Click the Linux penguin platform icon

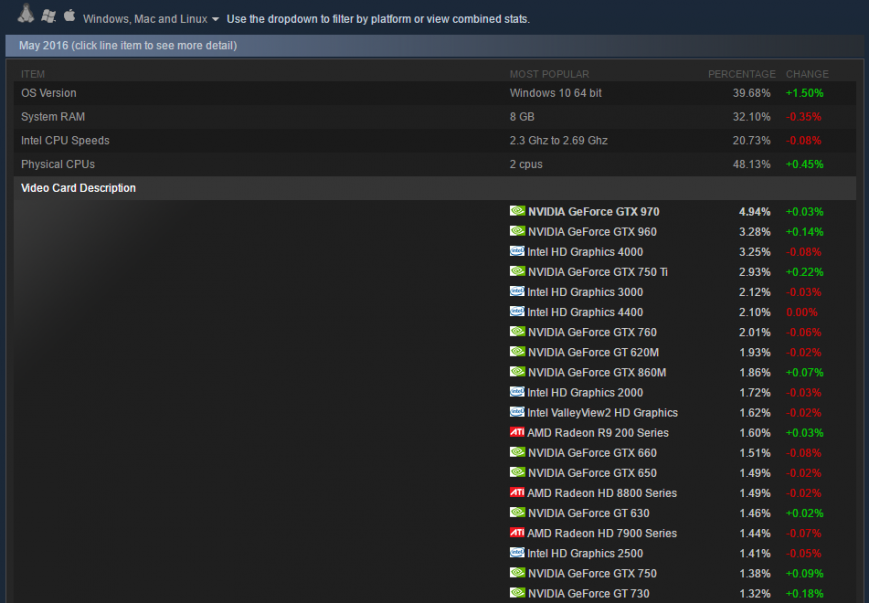(25, 13)
